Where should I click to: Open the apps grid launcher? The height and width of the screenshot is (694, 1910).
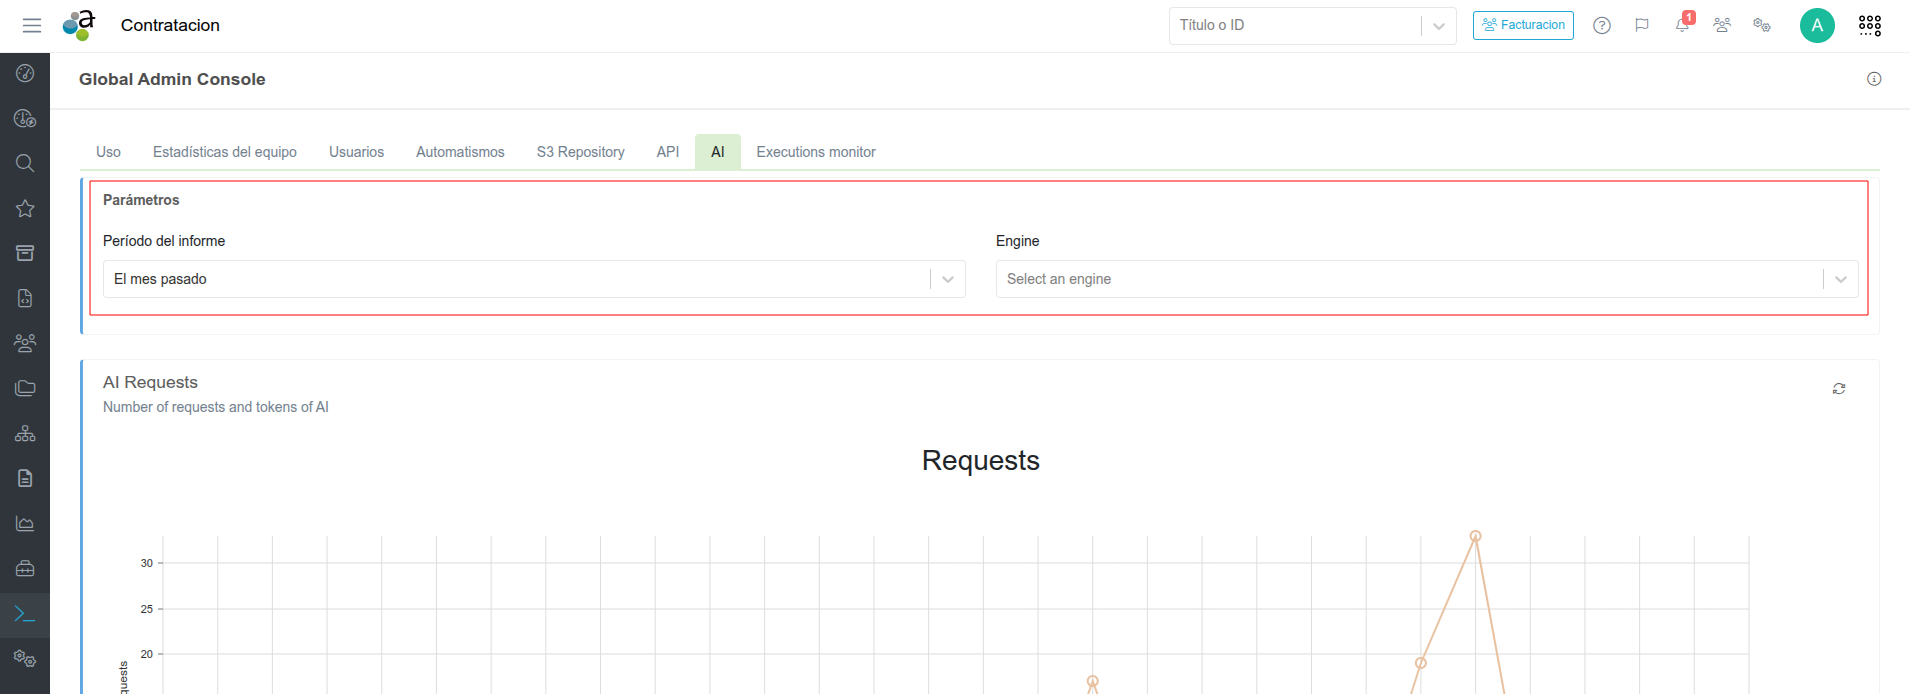(x=1869, y=26)
